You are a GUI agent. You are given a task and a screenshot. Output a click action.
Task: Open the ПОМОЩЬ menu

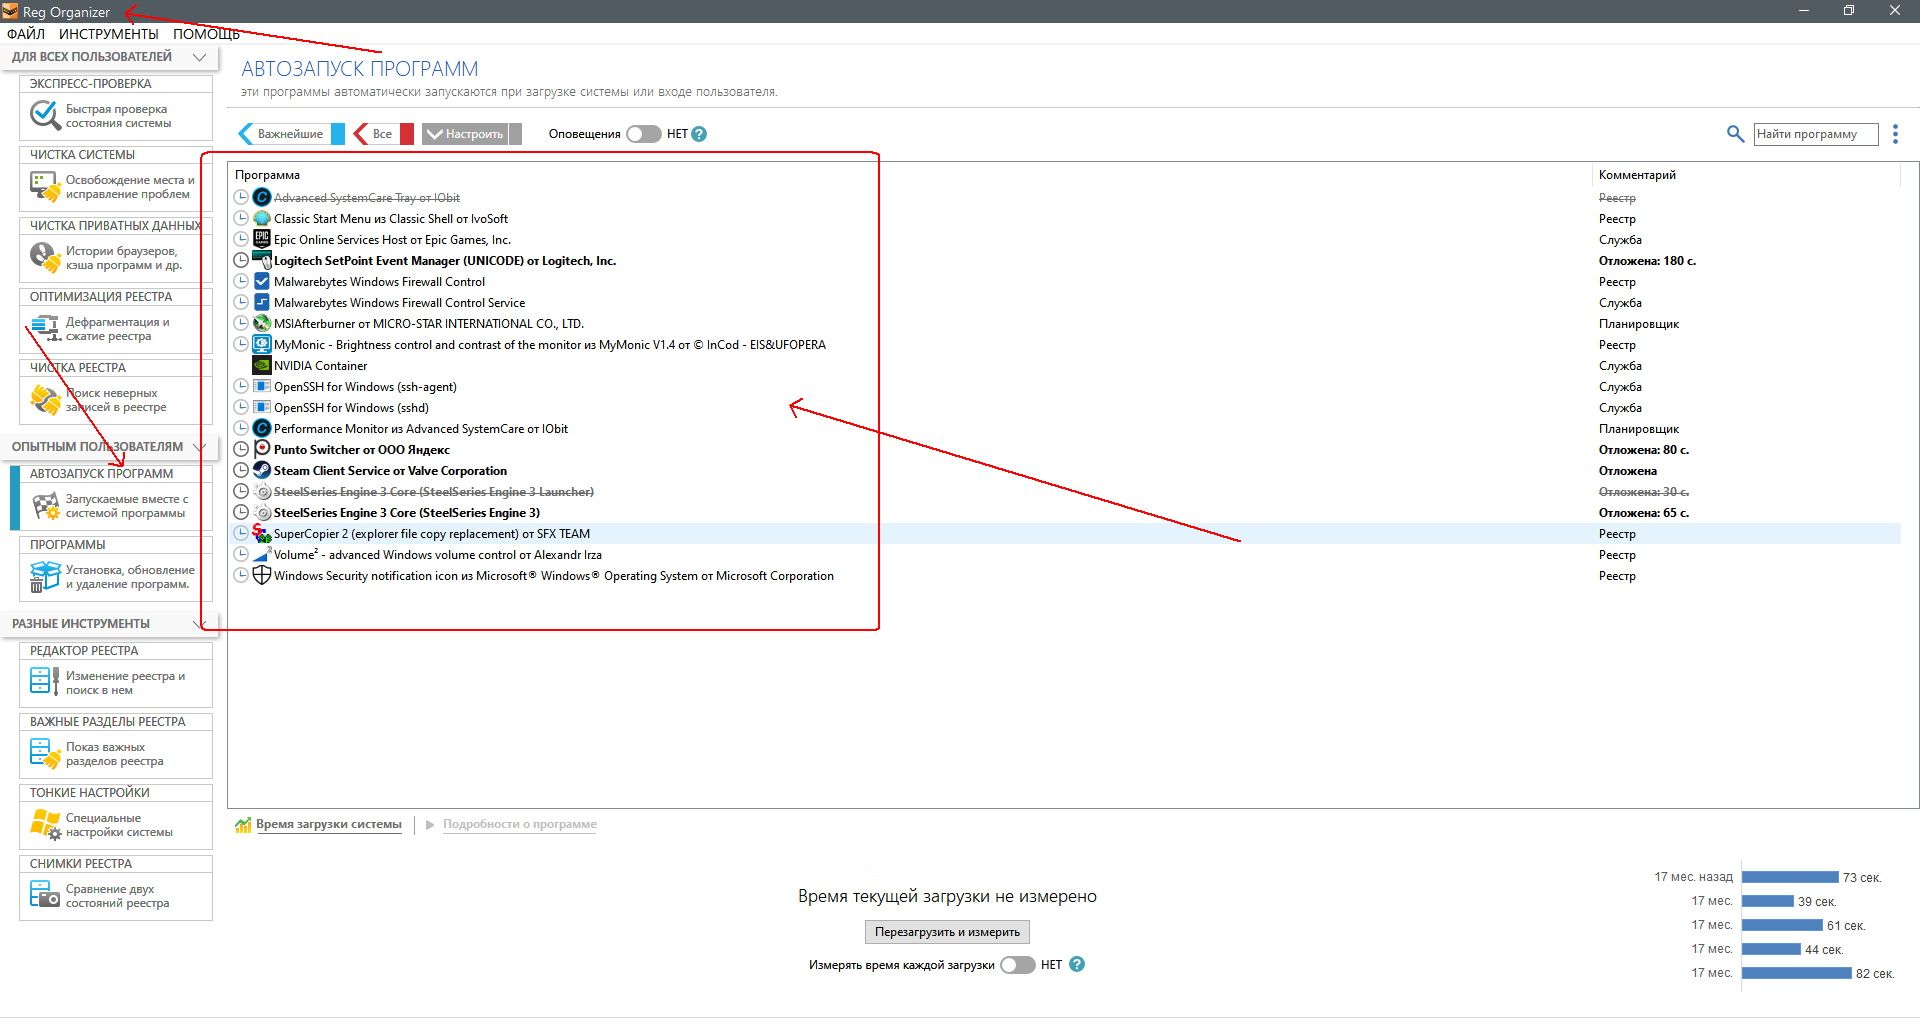(x=206, y=34)
